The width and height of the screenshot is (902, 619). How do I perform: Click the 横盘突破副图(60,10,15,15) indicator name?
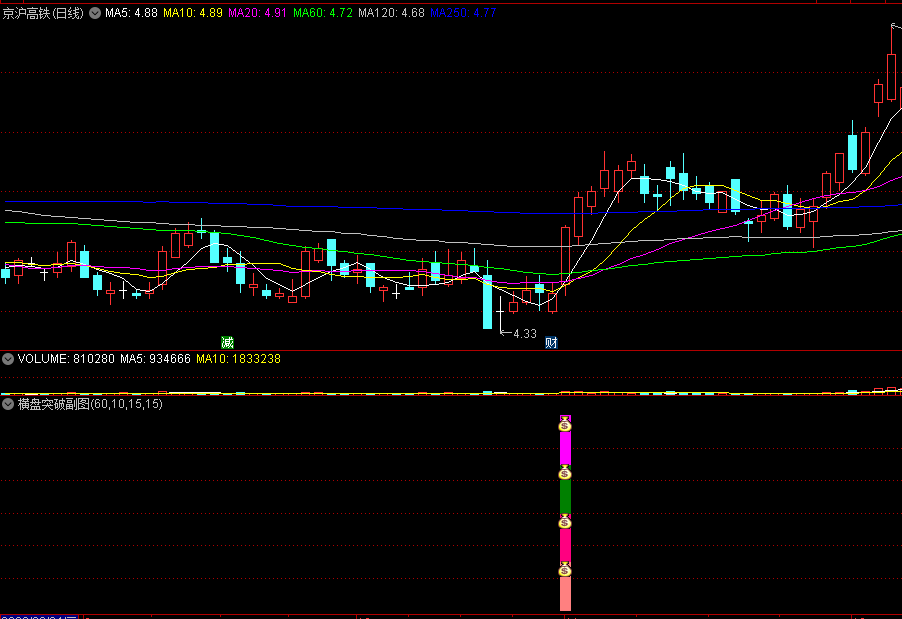point(90,404)
